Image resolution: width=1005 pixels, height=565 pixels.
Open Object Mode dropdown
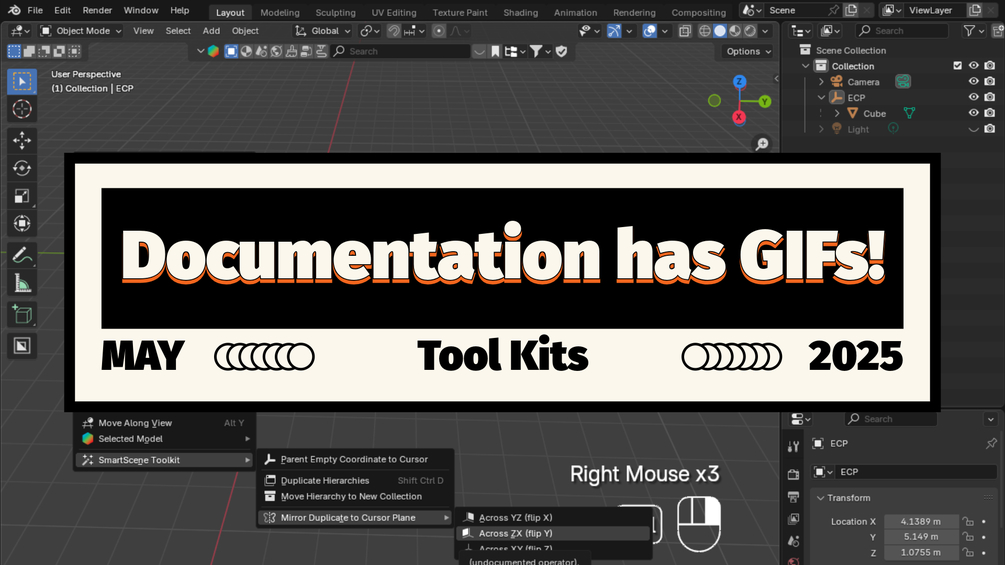point(81,31)
